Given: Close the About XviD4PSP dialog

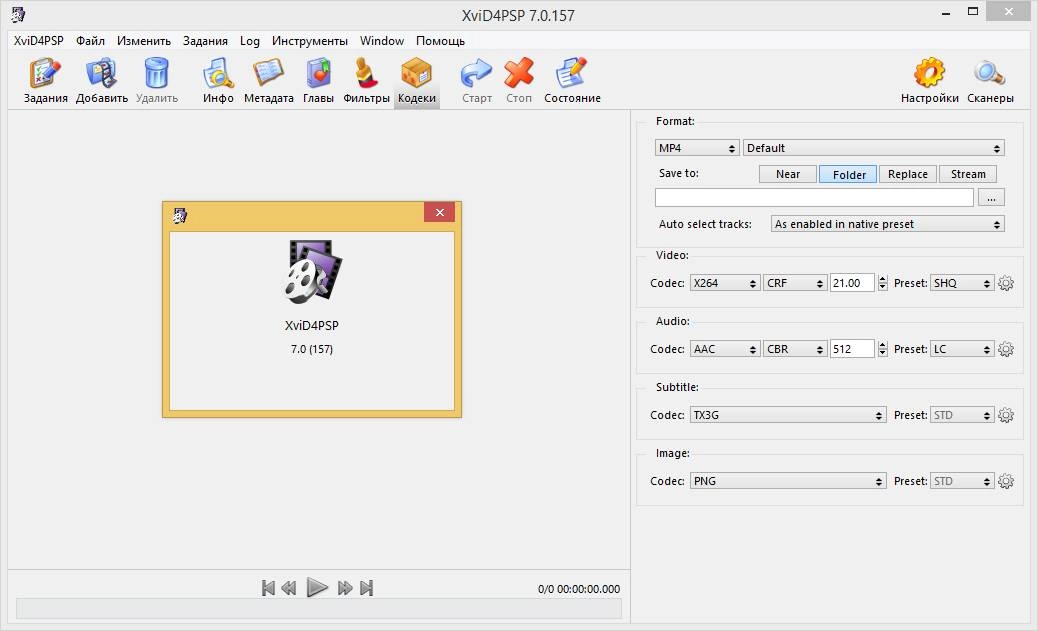Looking at the screenshot, I should [440, 213].
